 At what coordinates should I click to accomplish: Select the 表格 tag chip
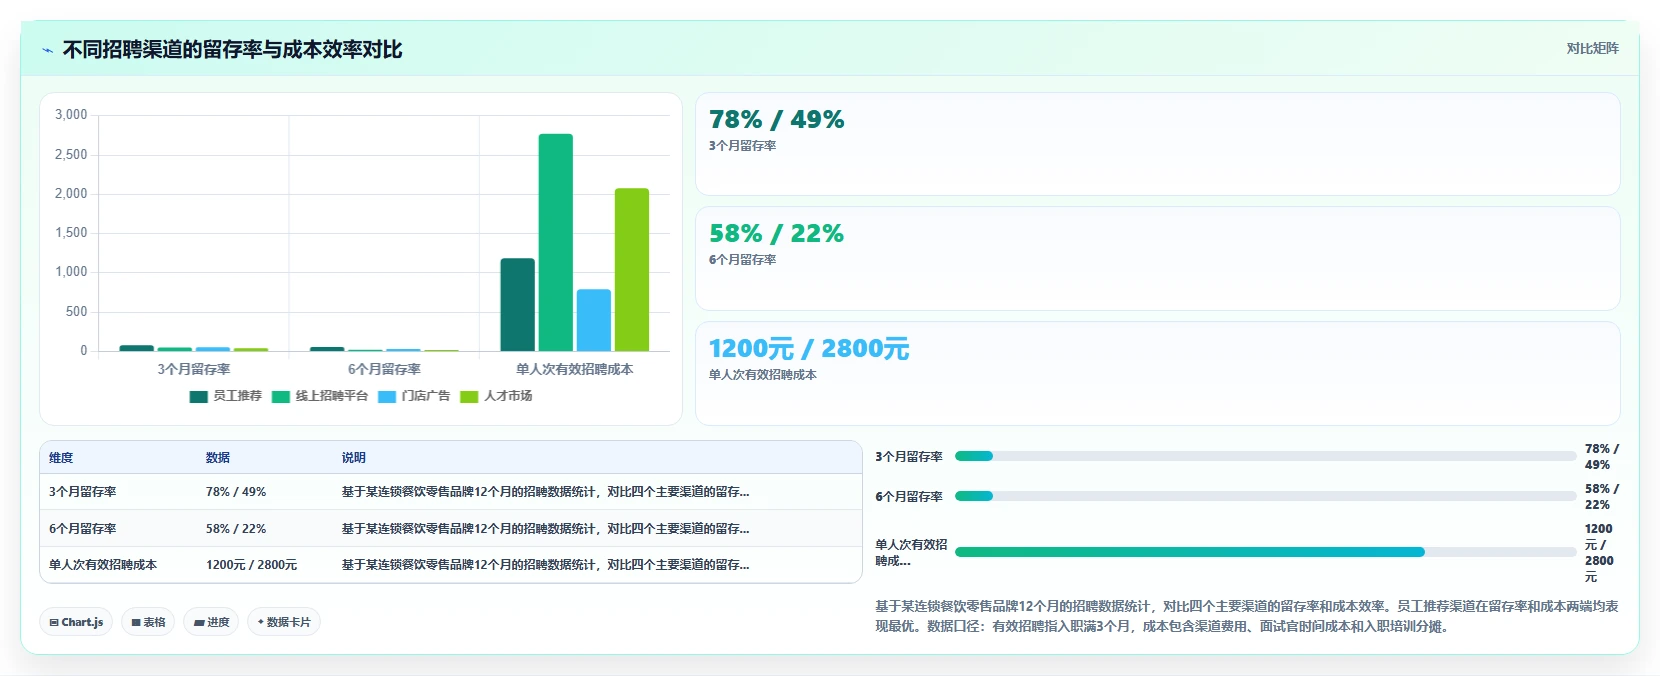[x=148, y=622]
